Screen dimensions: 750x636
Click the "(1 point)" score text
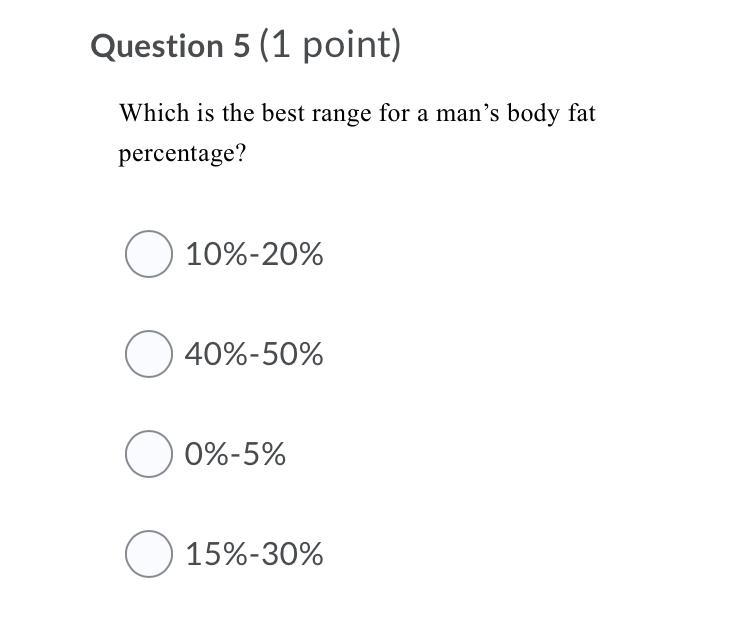(330, 45)
